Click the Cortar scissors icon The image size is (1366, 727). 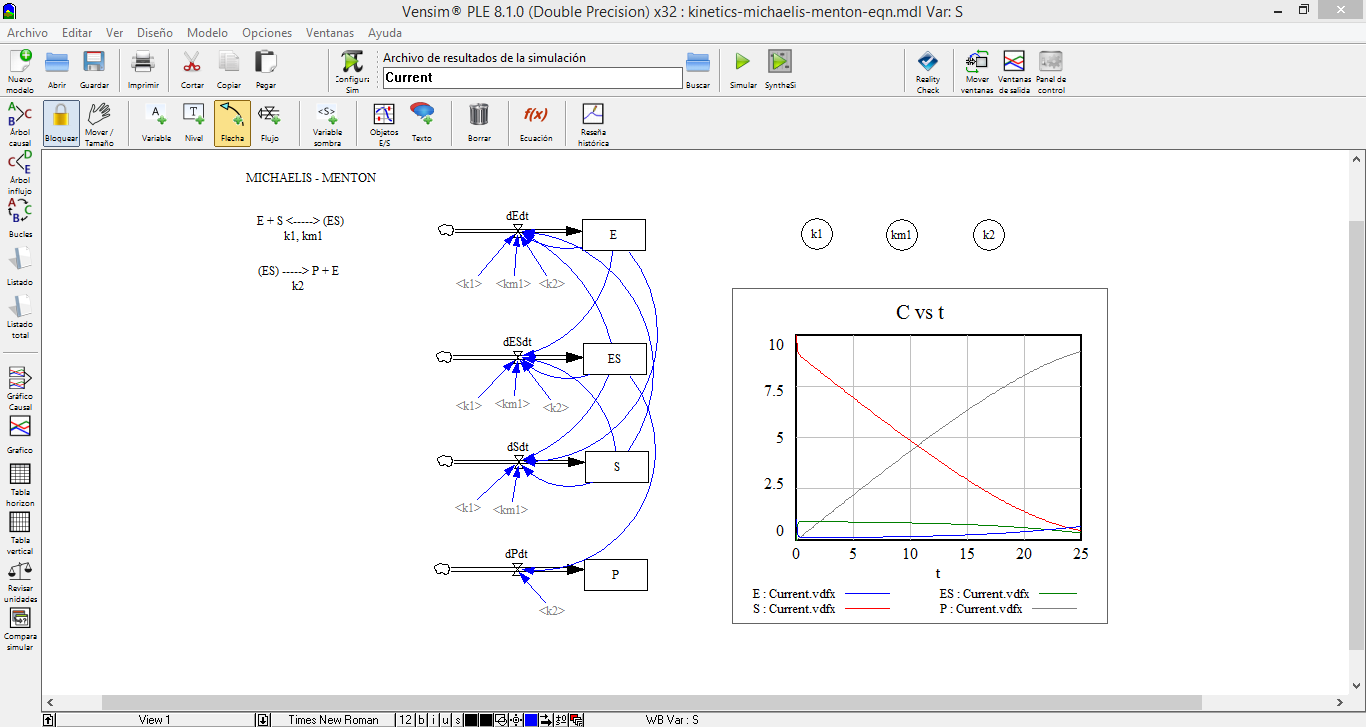click(x=192, y=71)
